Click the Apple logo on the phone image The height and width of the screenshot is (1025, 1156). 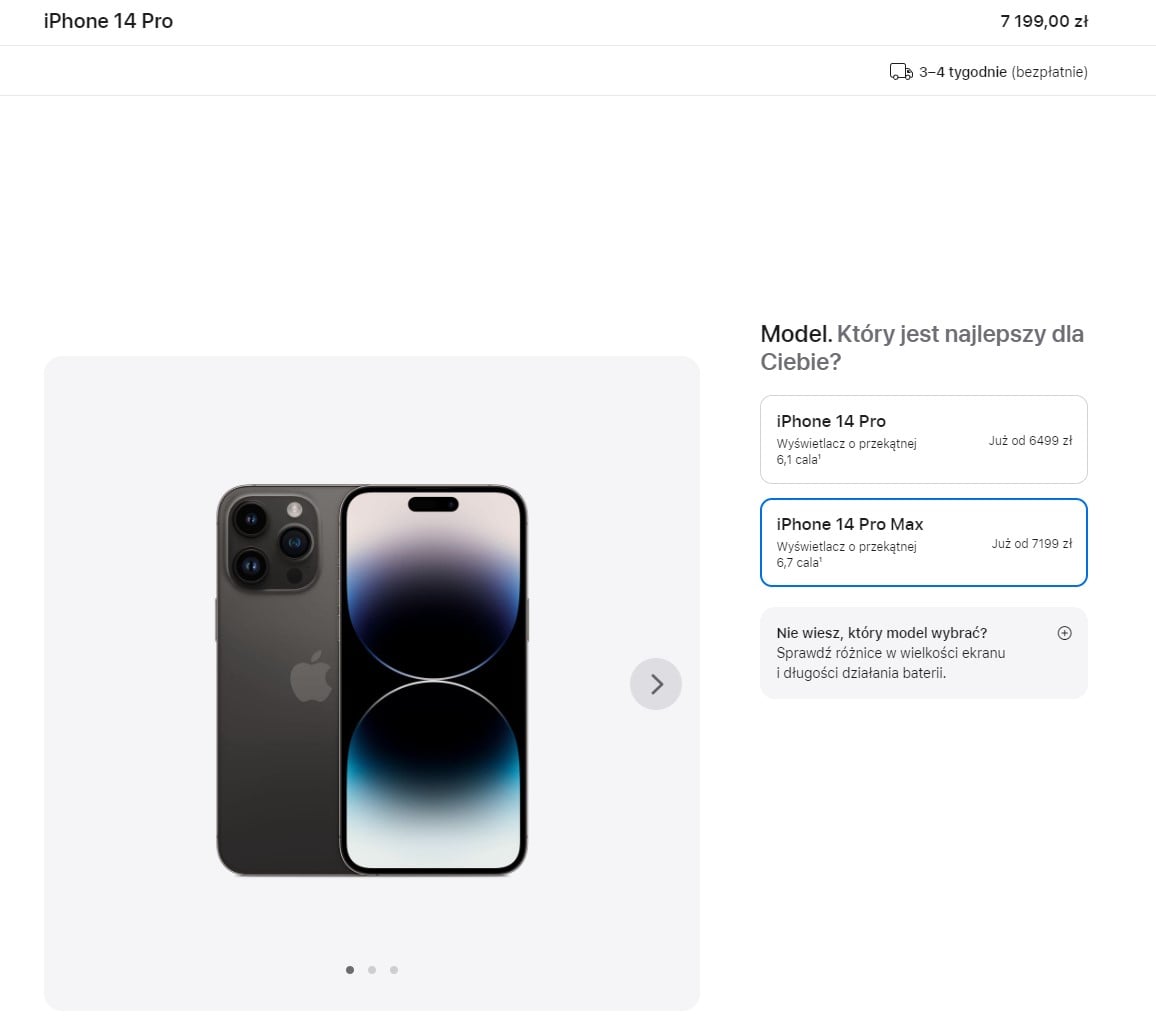pyautogui.click(x=311, y=675)
